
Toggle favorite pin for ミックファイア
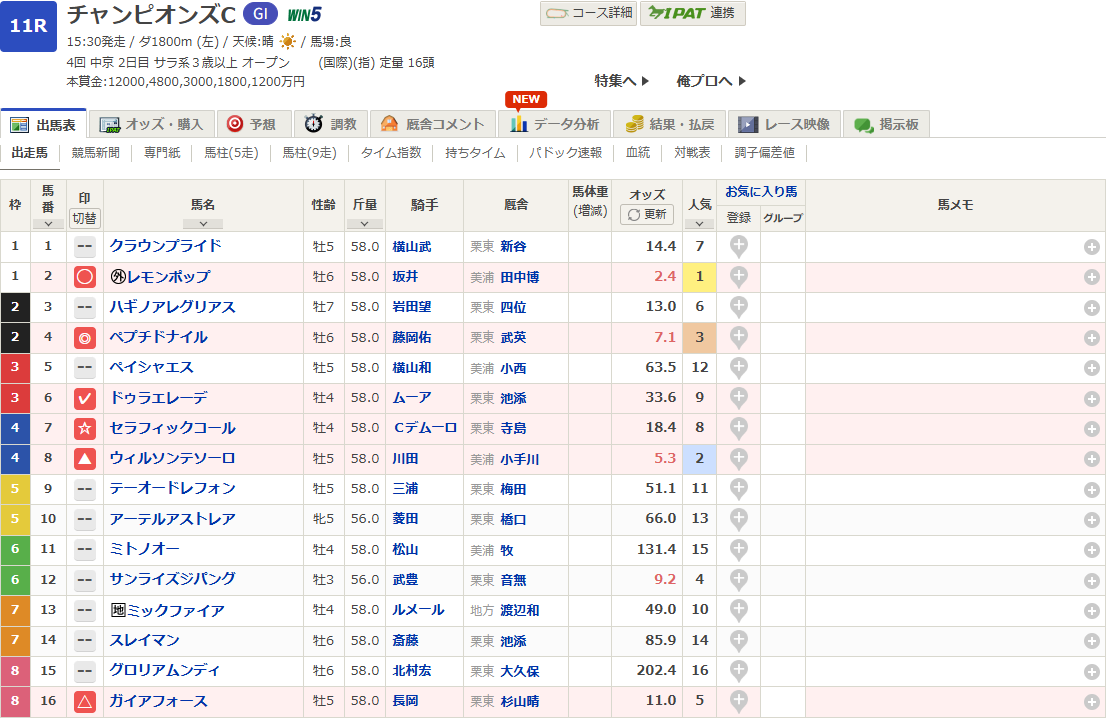point(738,610)
